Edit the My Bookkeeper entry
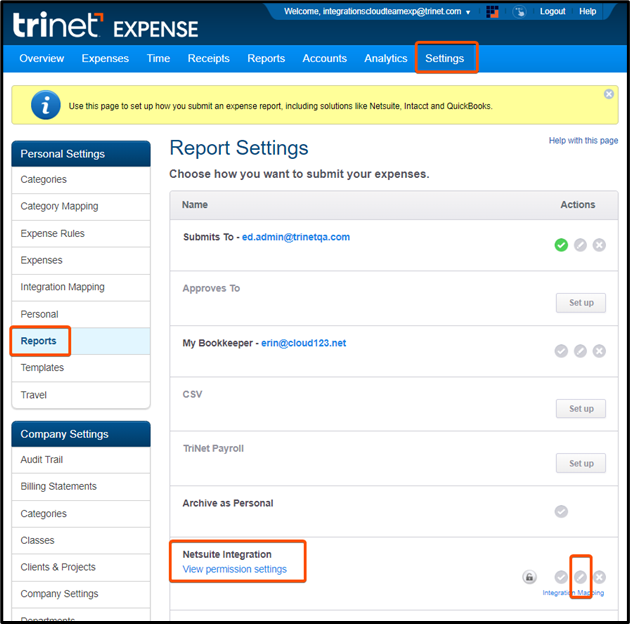 [x=580, y=351]
